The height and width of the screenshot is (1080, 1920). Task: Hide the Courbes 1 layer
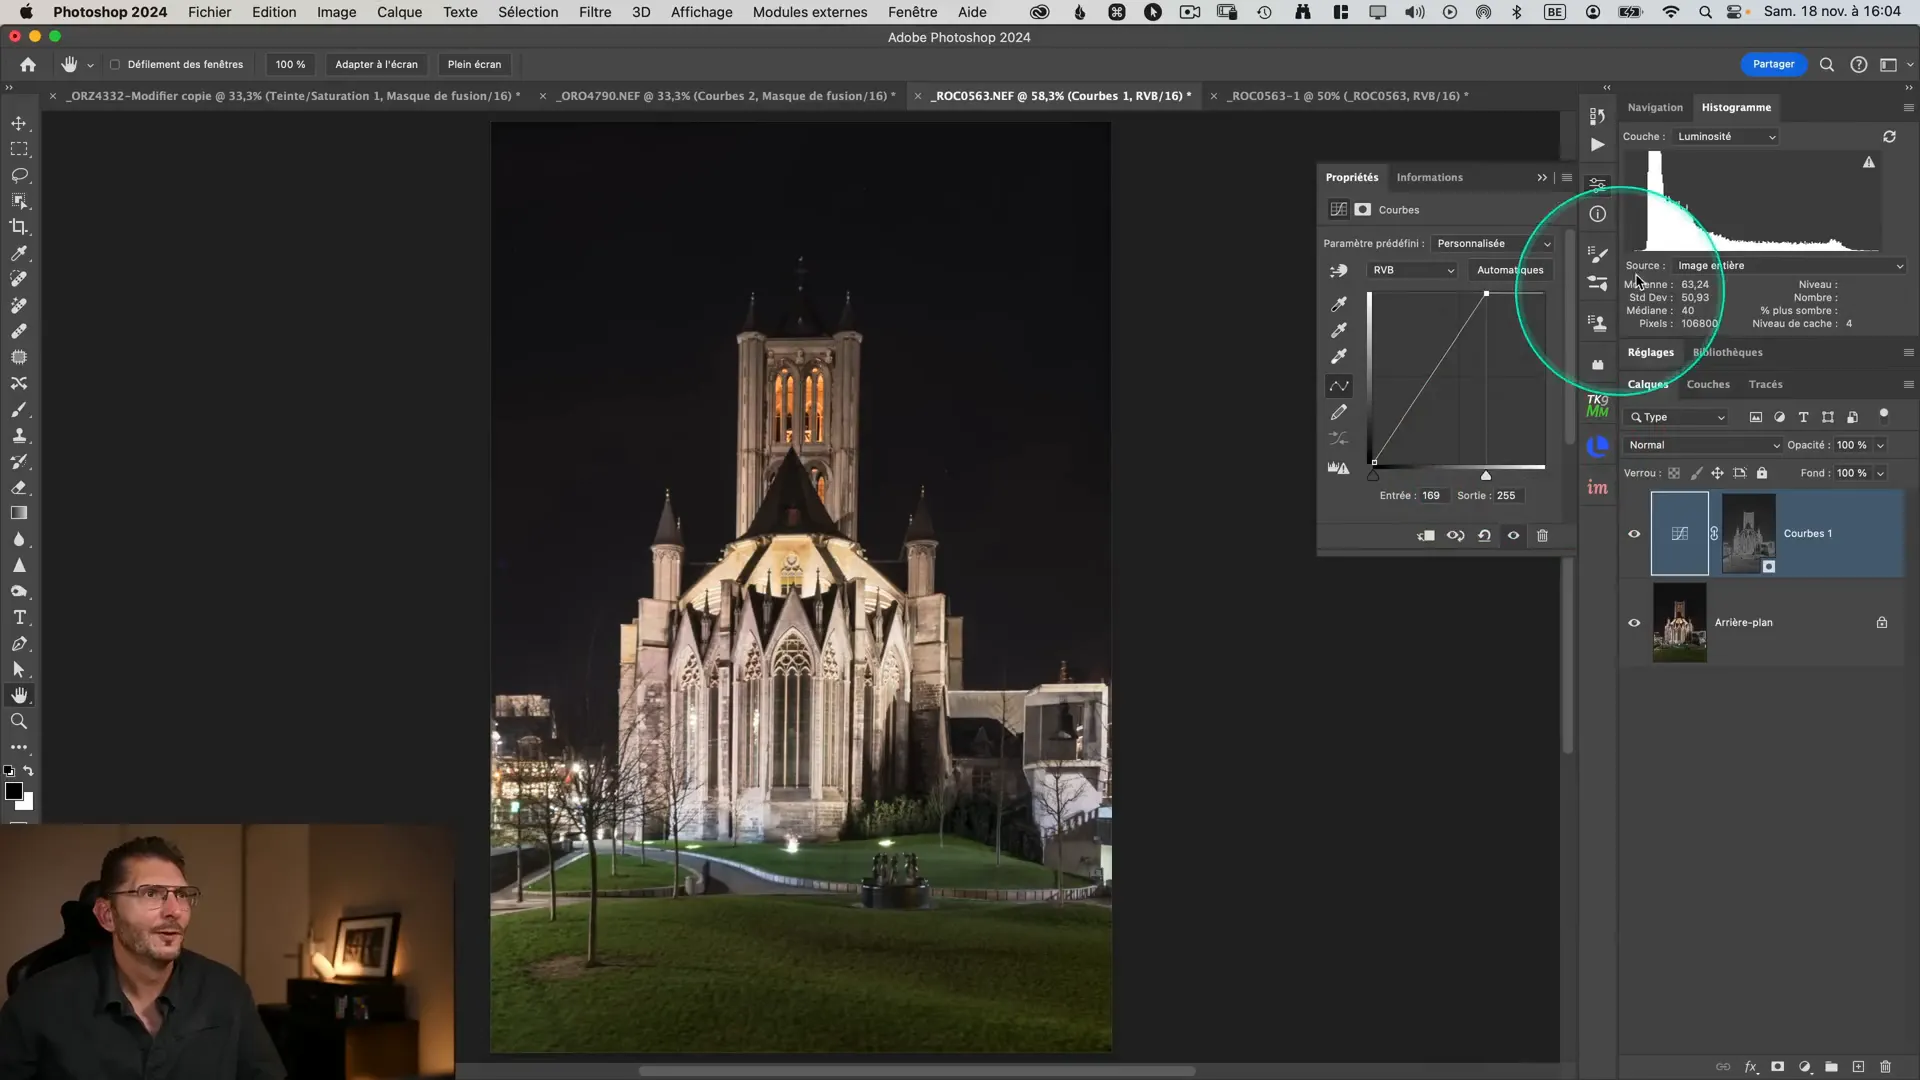[1634, 534]
